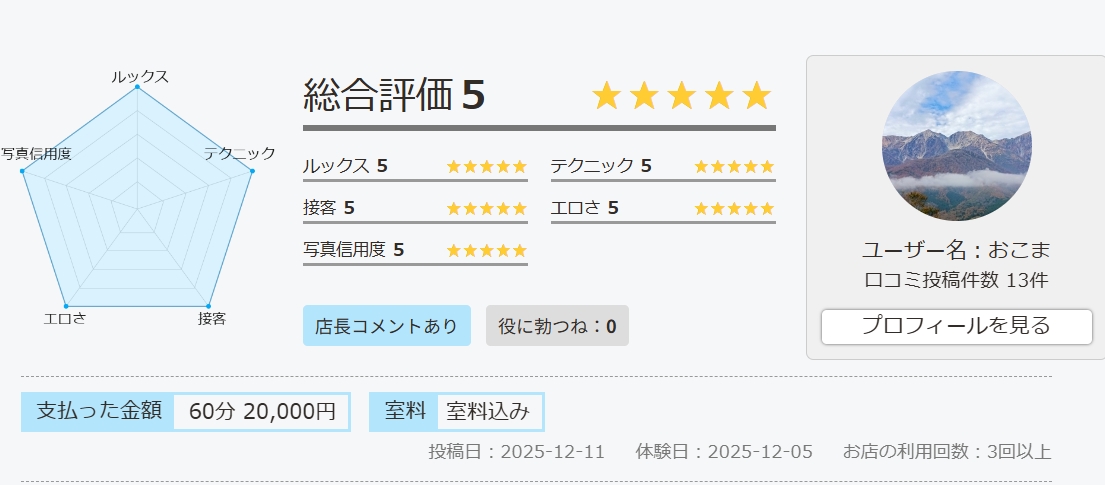This screenshot has height=485, width=1105.
Task: Click the ユーザー名：おこま text
Action: (956, 250)
